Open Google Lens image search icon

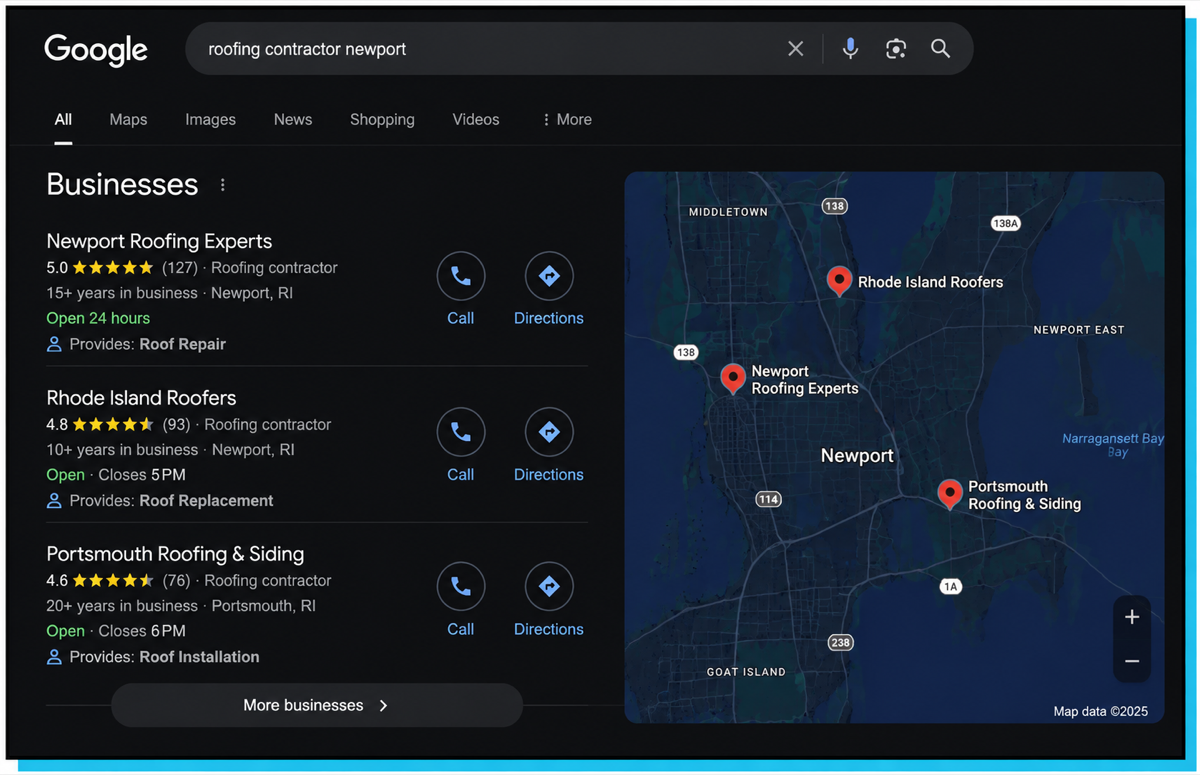[896, 49]
